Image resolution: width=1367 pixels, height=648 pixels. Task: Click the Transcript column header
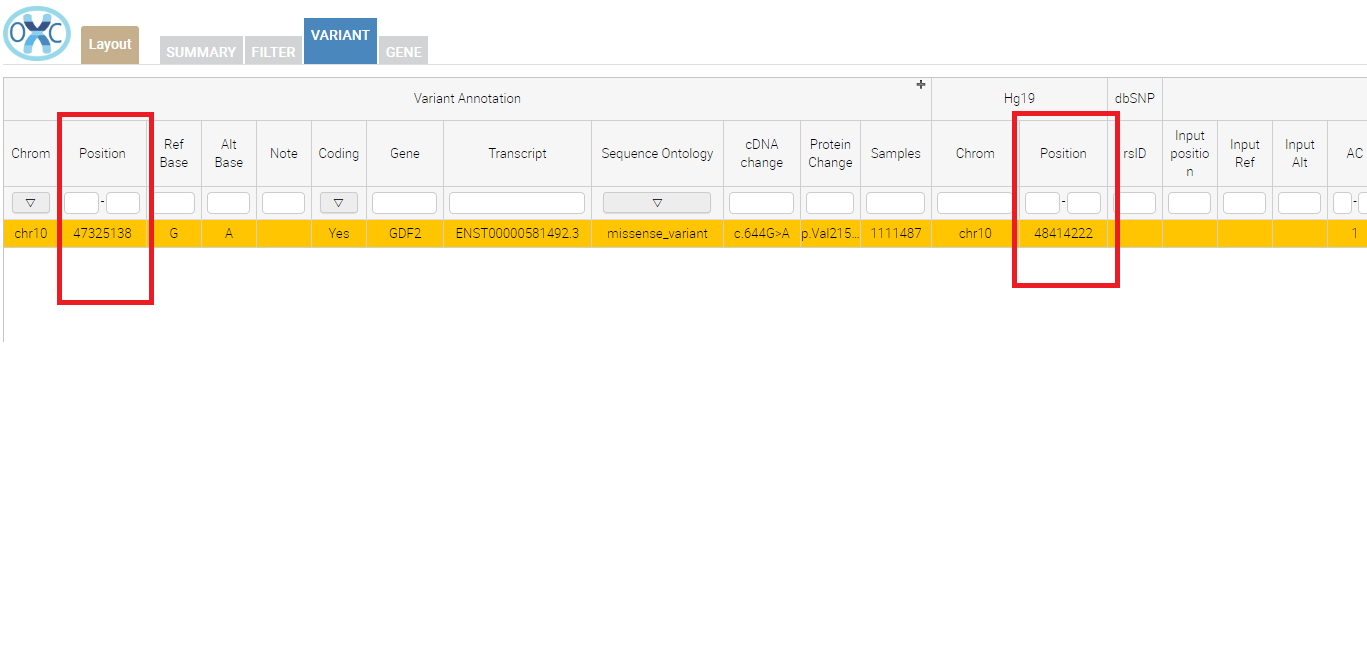[x=517, y=153]
